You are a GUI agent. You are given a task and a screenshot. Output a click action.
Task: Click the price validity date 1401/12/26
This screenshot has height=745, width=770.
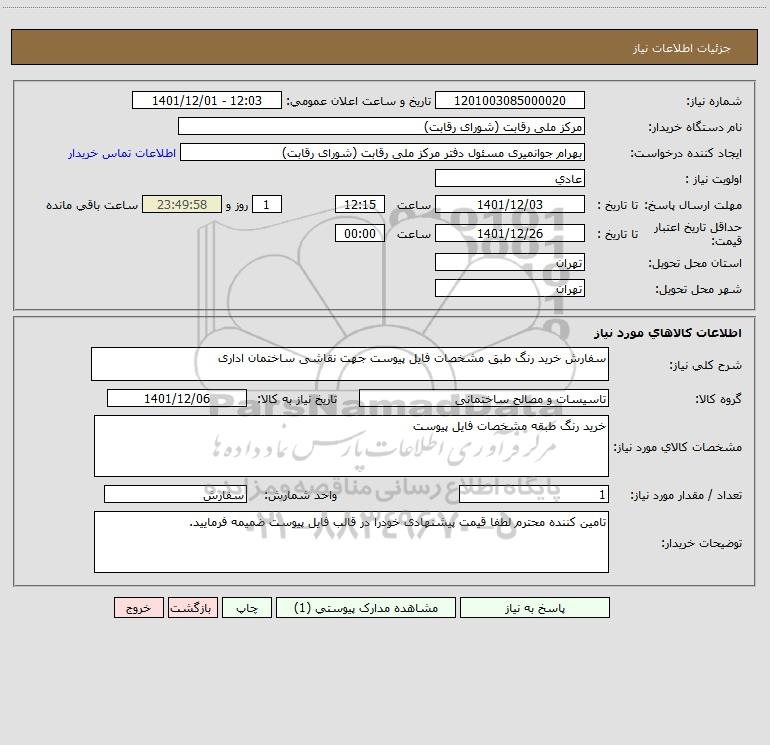tap(510, 233)
